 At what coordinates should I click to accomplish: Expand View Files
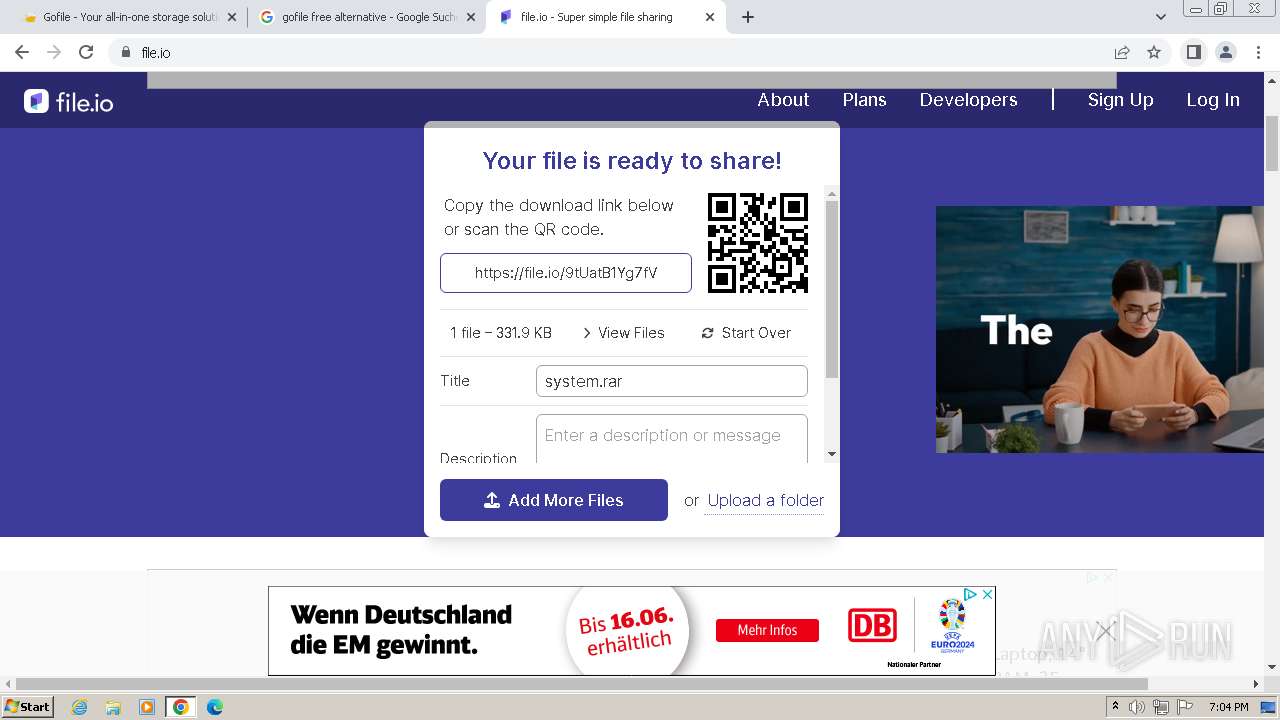tap(623, 333)
